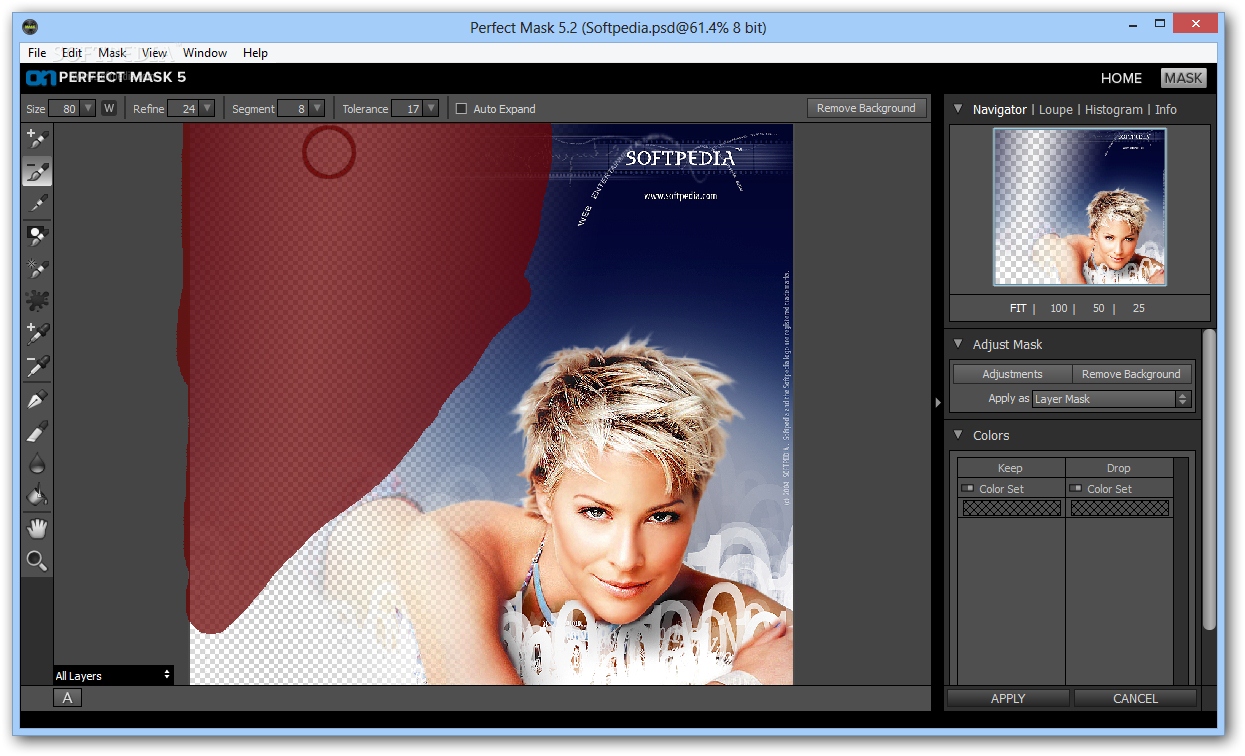Open the Help menu

[x=255, y=53]
